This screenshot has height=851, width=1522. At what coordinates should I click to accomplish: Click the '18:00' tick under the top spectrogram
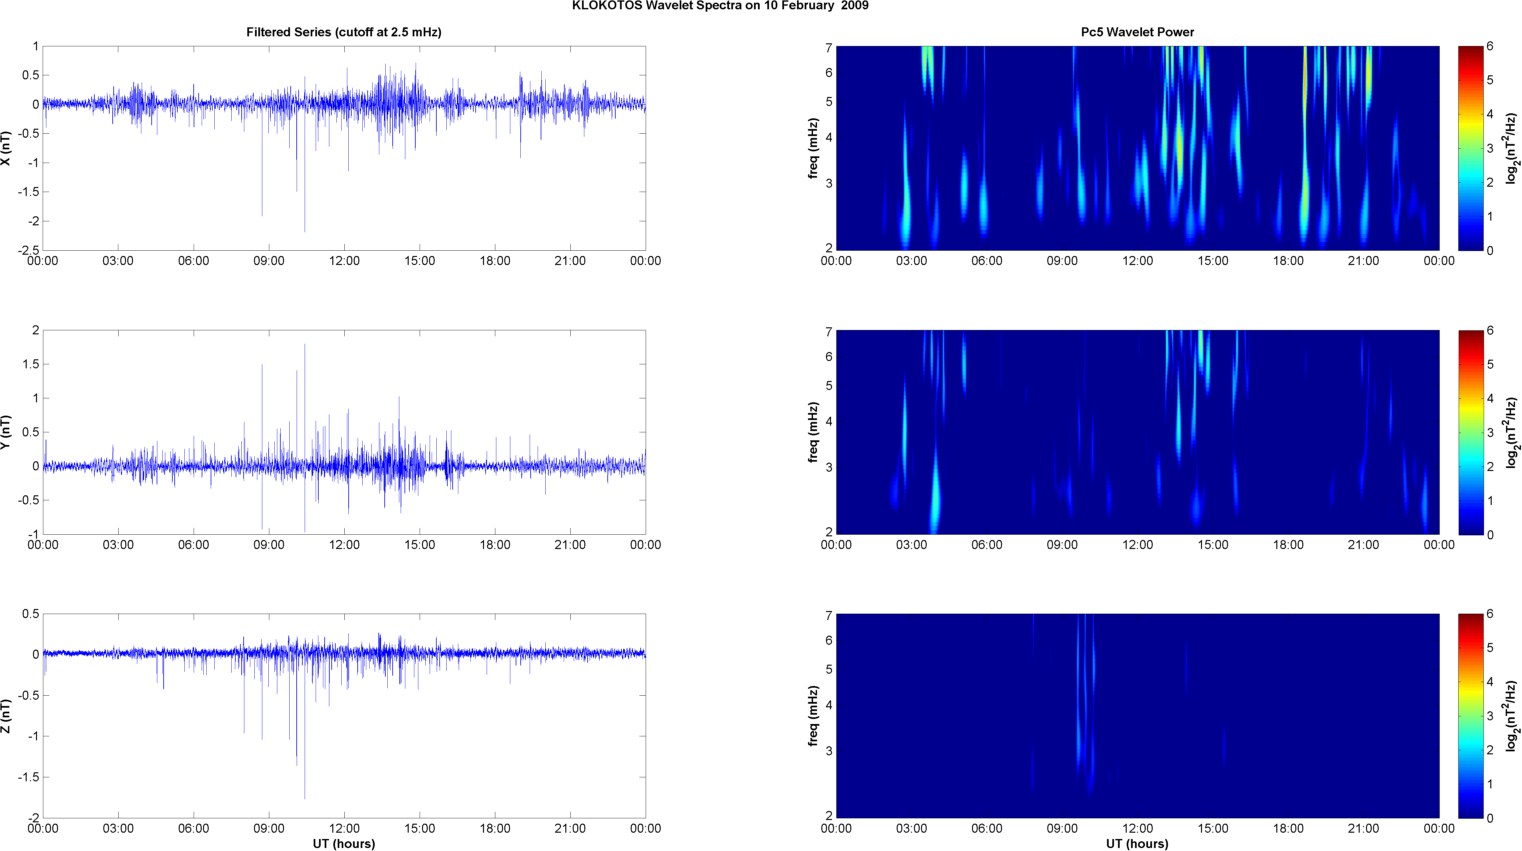click(1288, 261)
